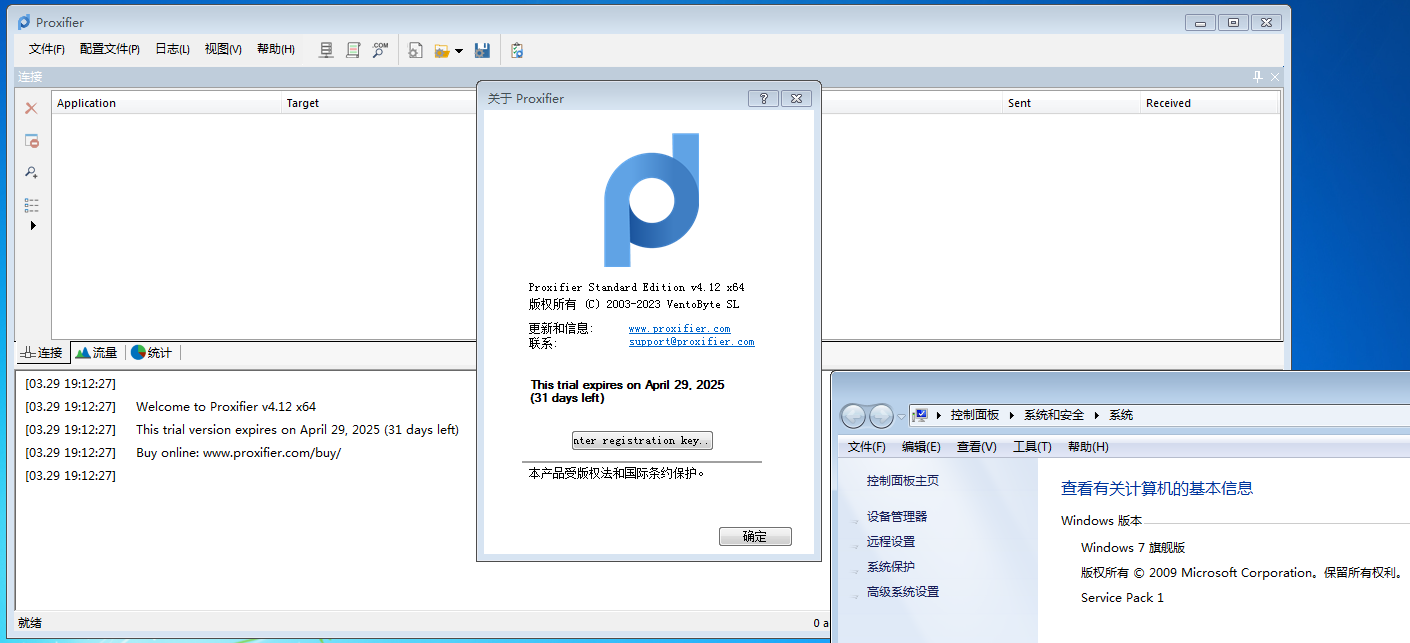This screenshot has height=643, width=1410.
Task: Open the 系统保护 link
Action: (x=891, y=567)
